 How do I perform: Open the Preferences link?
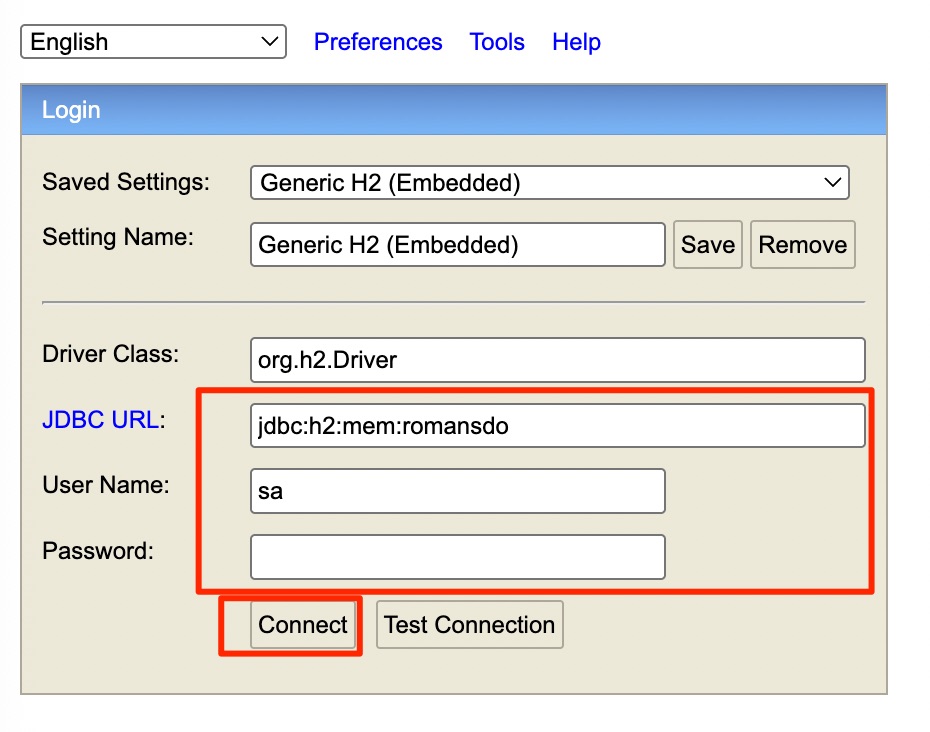tap(378, 42)
